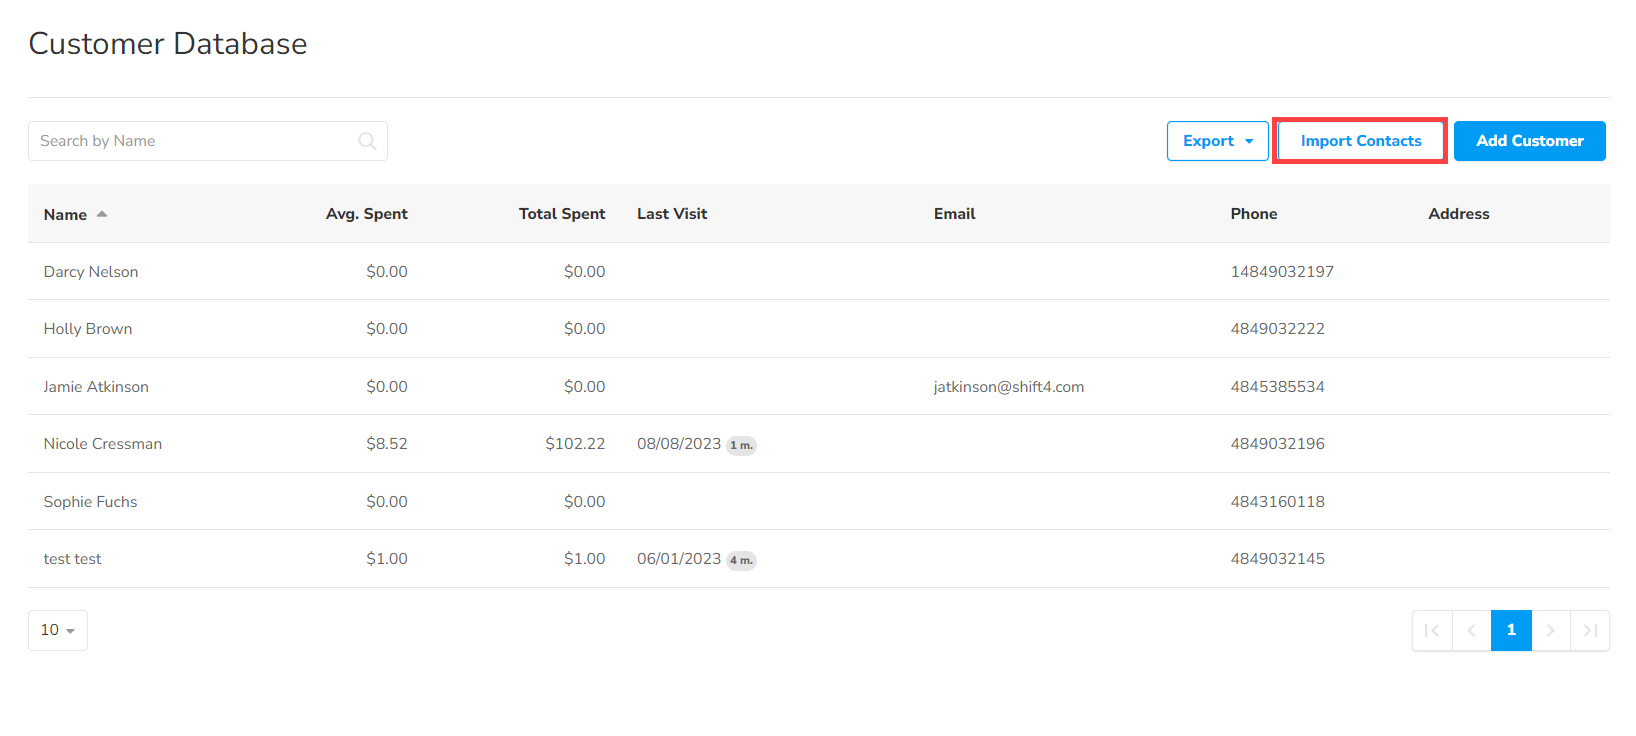
Task: Go to the first page arrow
Action: click(x=1432, y=630)
